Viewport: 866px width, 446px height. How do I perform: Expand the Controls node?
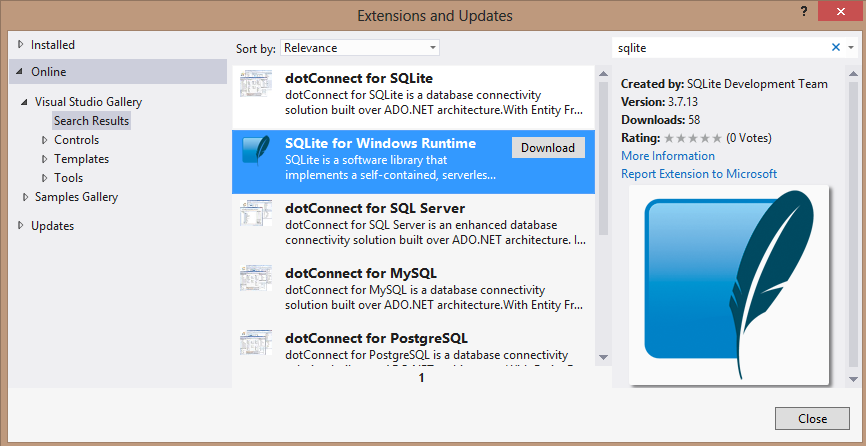[45, 140]
